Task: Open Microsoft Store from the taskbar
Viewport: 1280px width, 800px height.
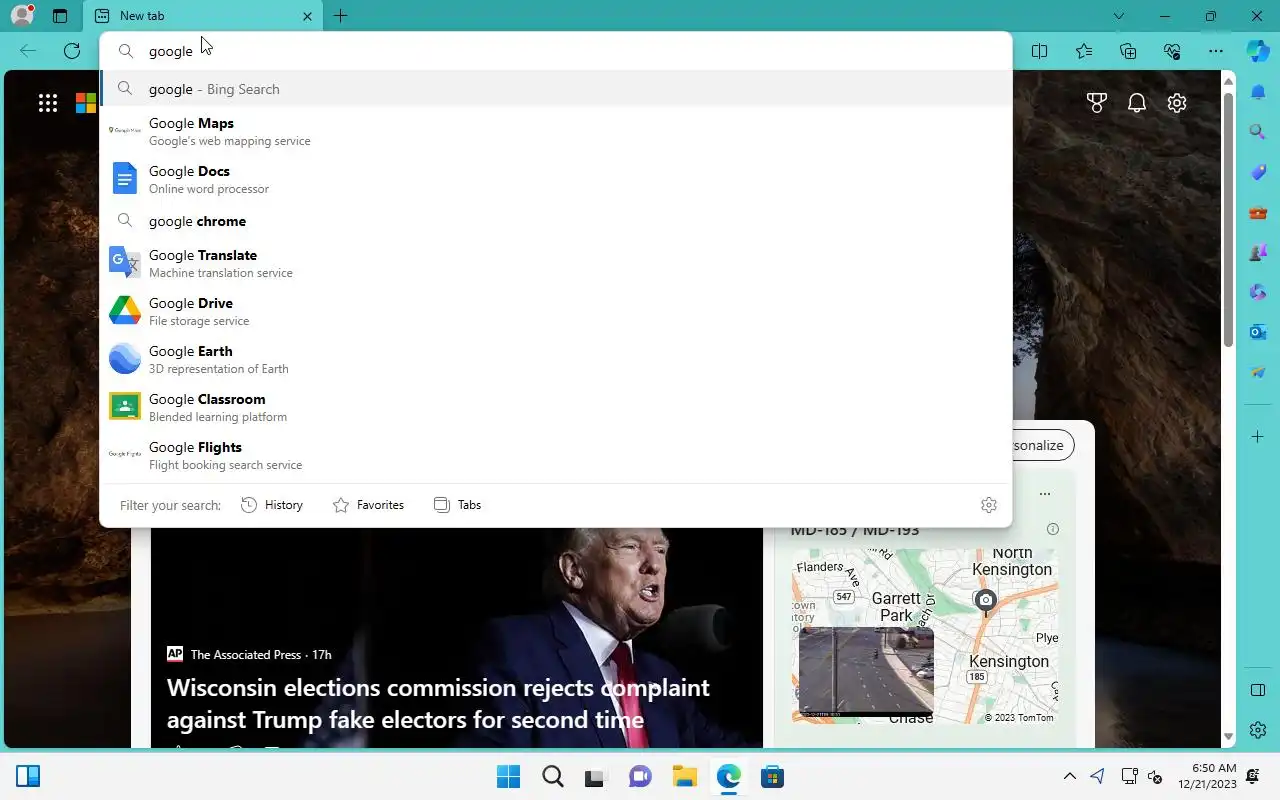Action: click(772, 777)
